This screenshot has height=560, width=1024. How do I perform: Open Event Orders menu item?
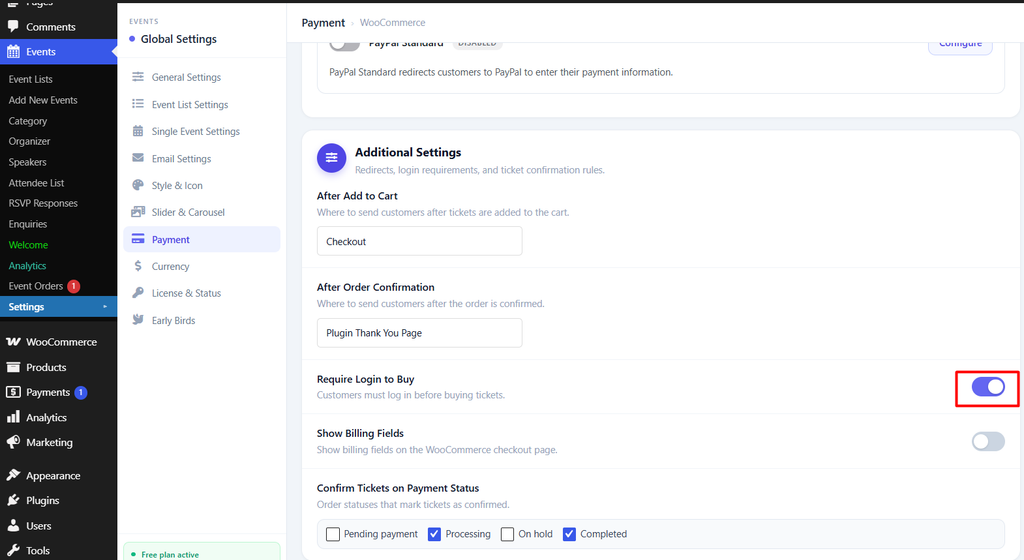click(x=36, y=286)
